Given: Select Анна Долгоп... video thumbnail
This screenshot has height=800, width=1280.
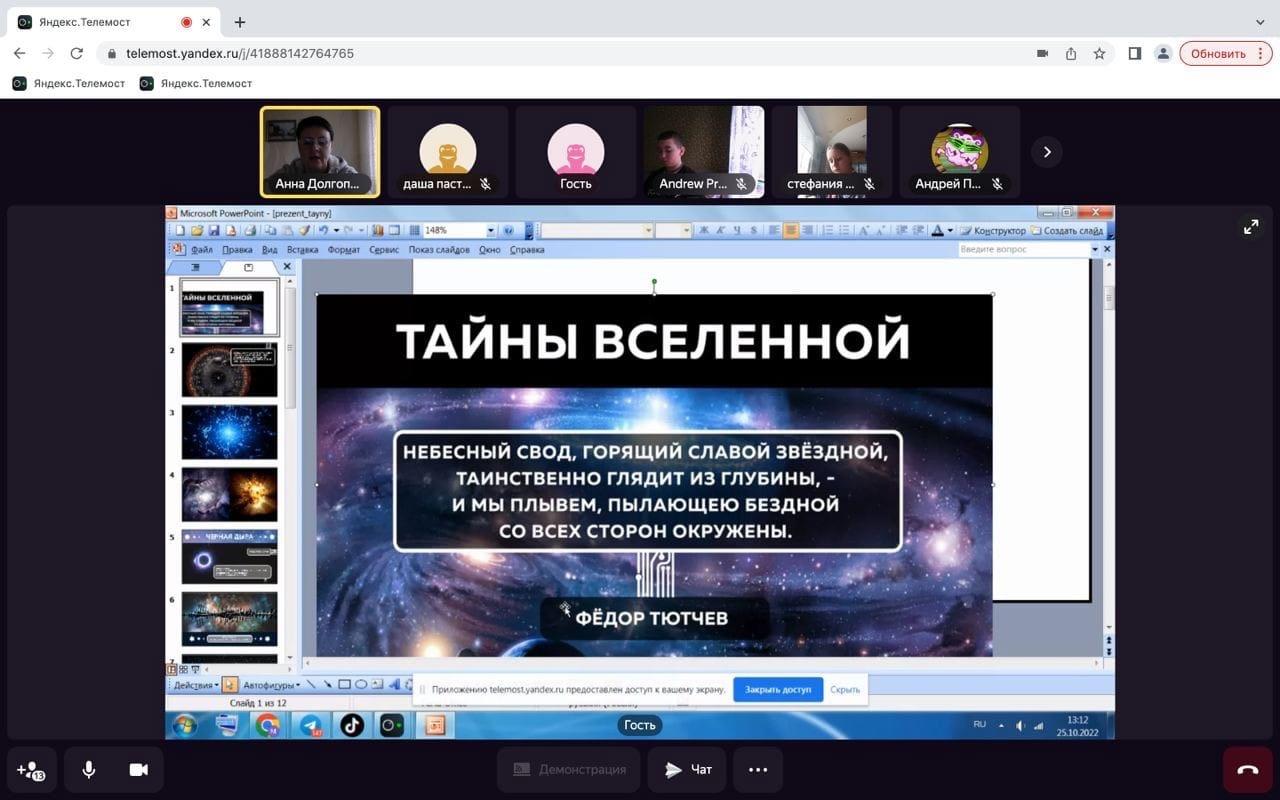Looking at the screenshot, I should 320,152.
